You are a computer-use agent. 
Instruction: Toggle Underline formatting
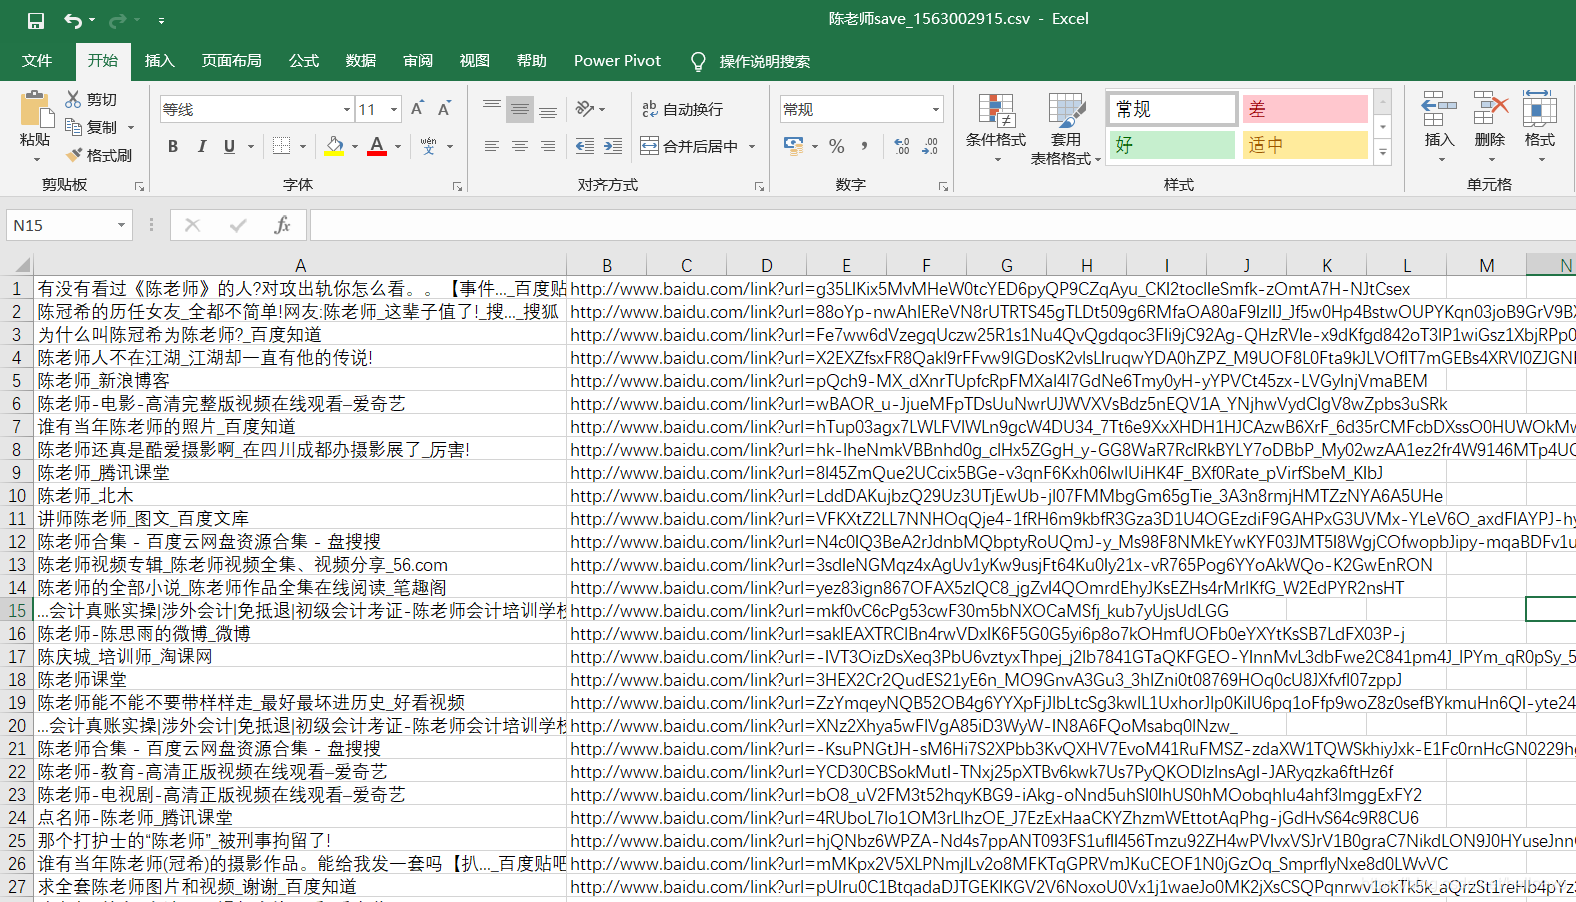click(x=229, y=146)
